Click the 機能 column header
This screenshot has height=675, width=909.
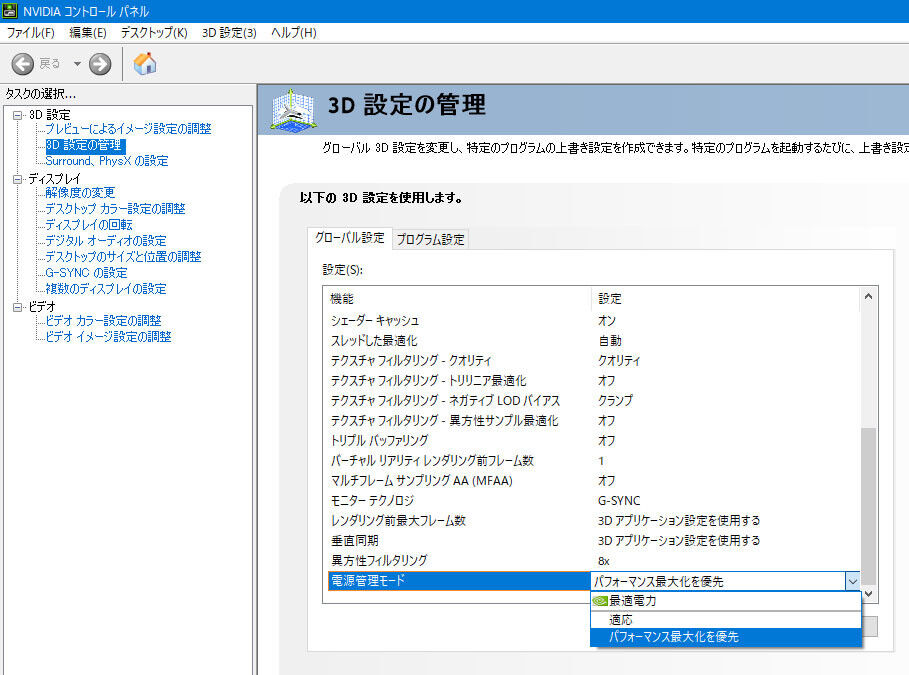click(457, 299)
